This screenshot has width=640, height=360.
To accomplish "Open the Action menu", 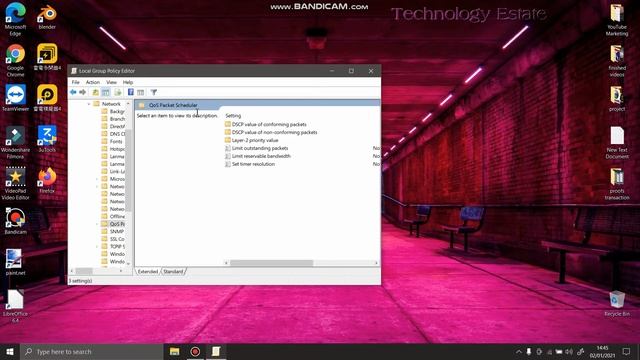I will (x=93, y=82).
